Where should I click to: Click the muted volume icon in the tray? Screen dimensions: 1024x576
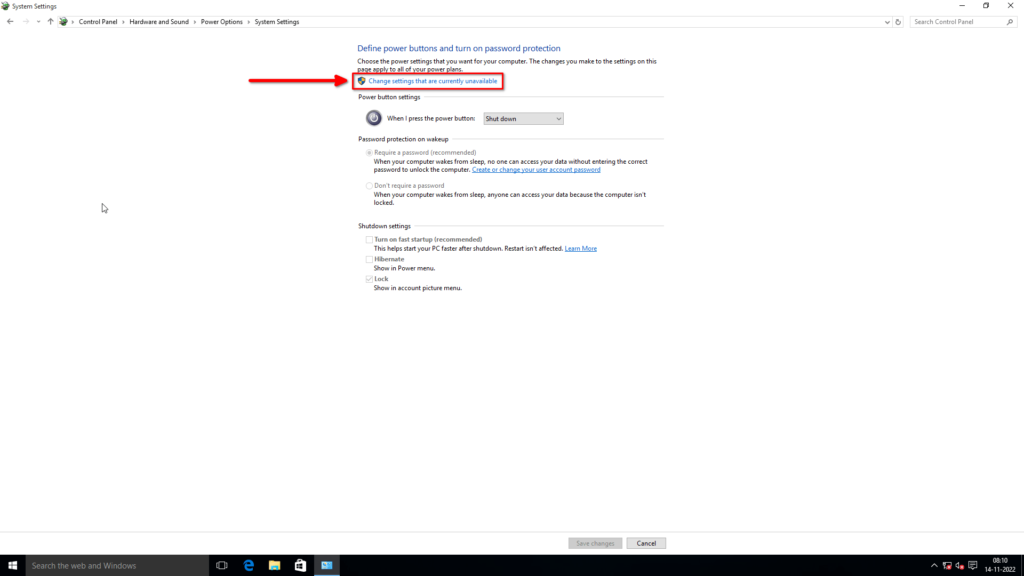click(959, 565)
